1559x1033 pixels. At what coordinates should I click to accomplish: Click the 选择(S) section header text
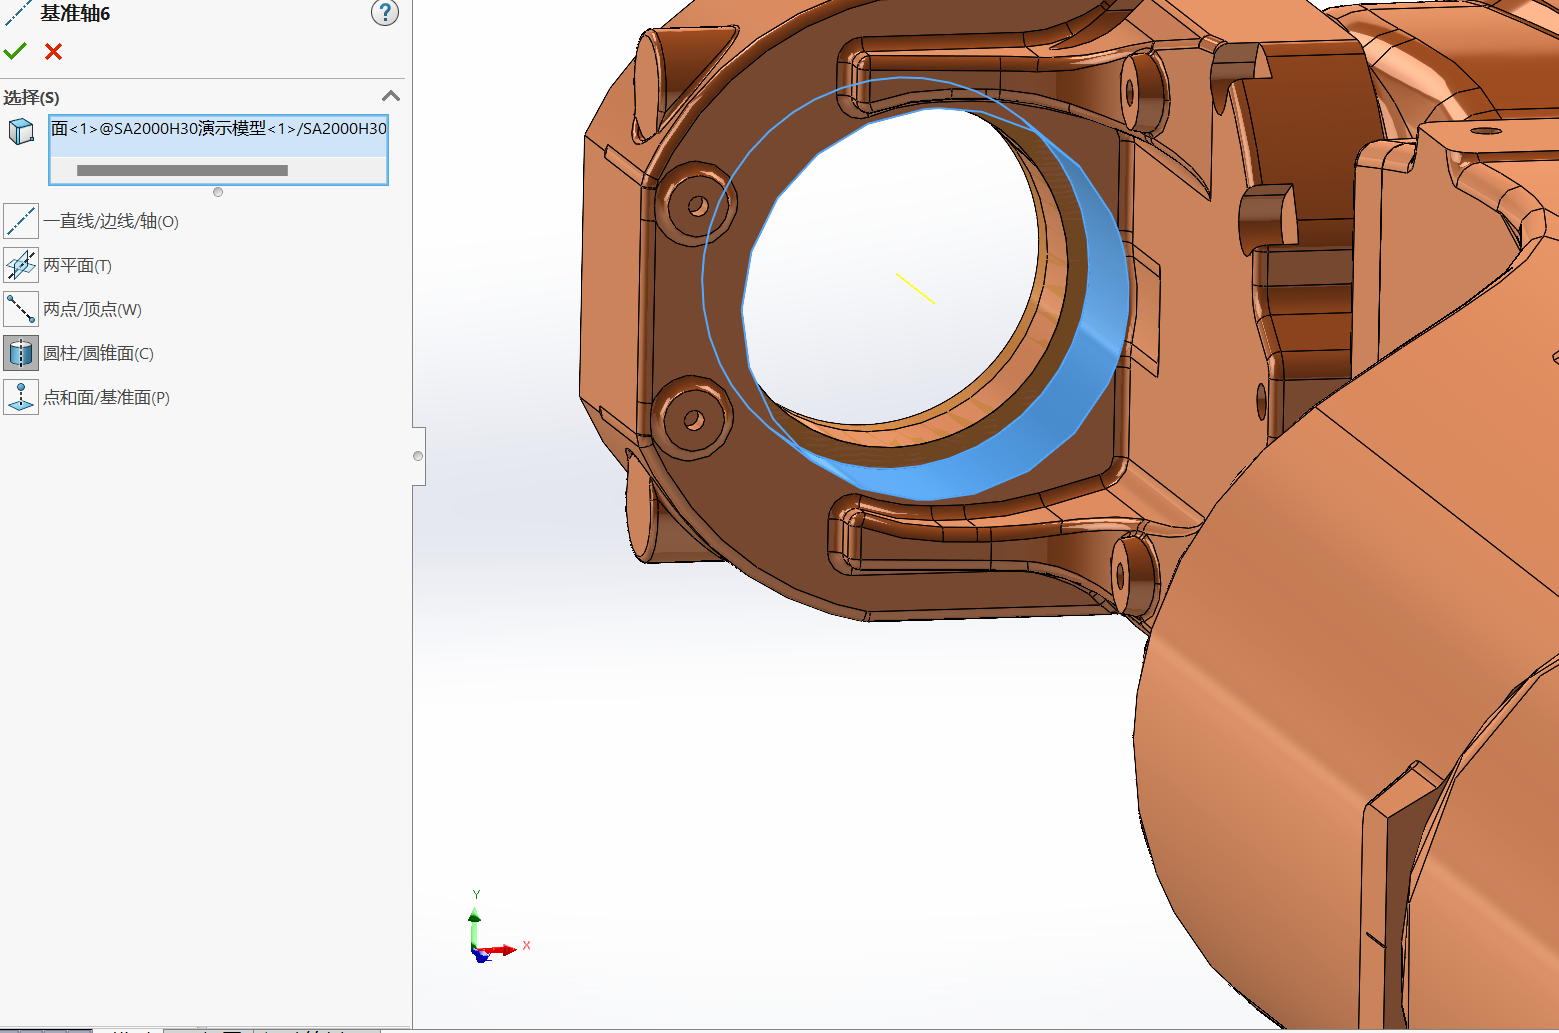coord(32,97)
